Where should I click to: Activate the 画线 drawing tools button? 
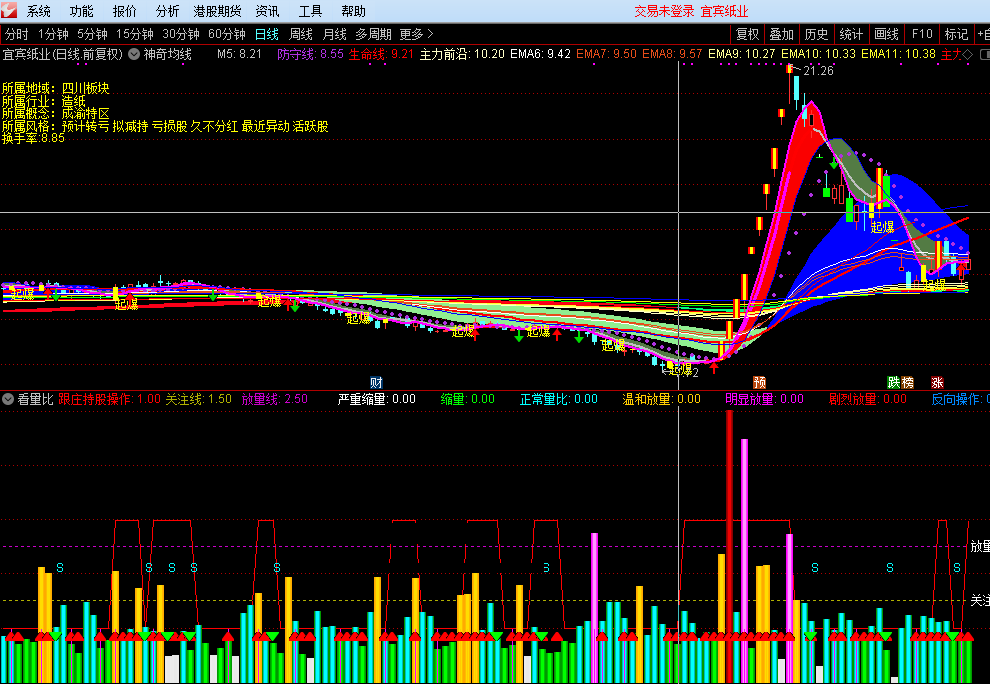[x=886, y=34]
